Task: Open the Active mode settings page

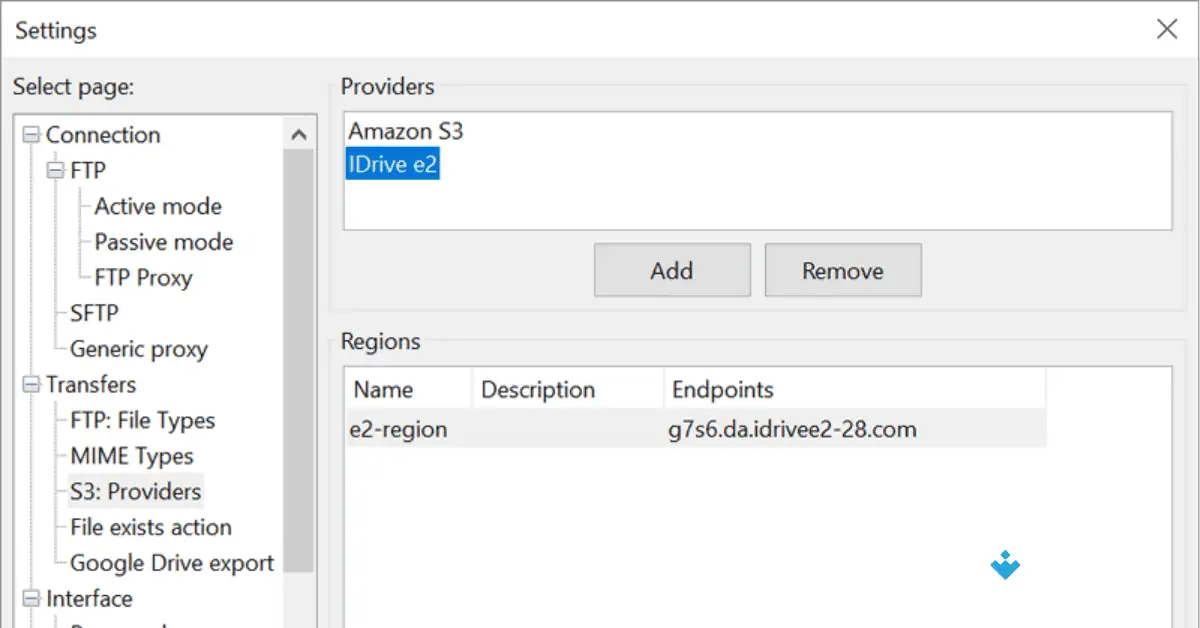Action: click(158, 207)
